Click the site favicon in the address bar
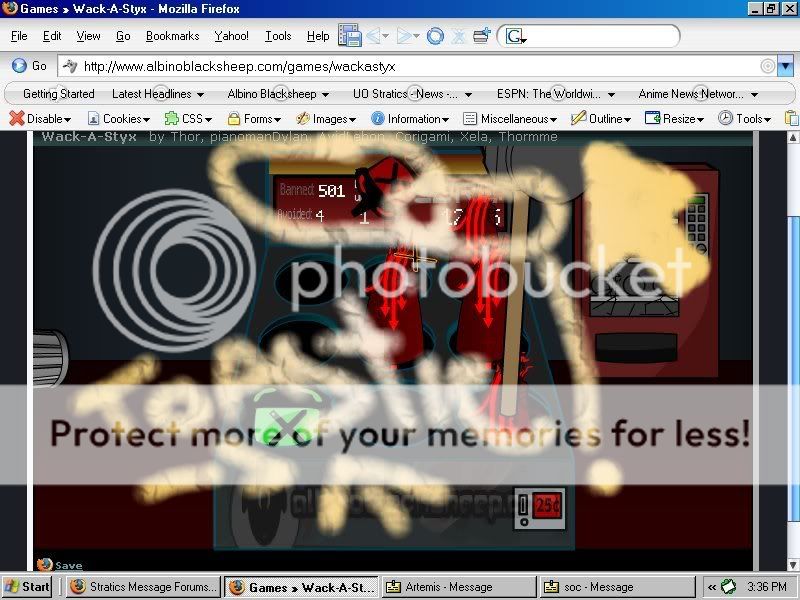This screenshot has width=800, height=600. click(69, 66)
